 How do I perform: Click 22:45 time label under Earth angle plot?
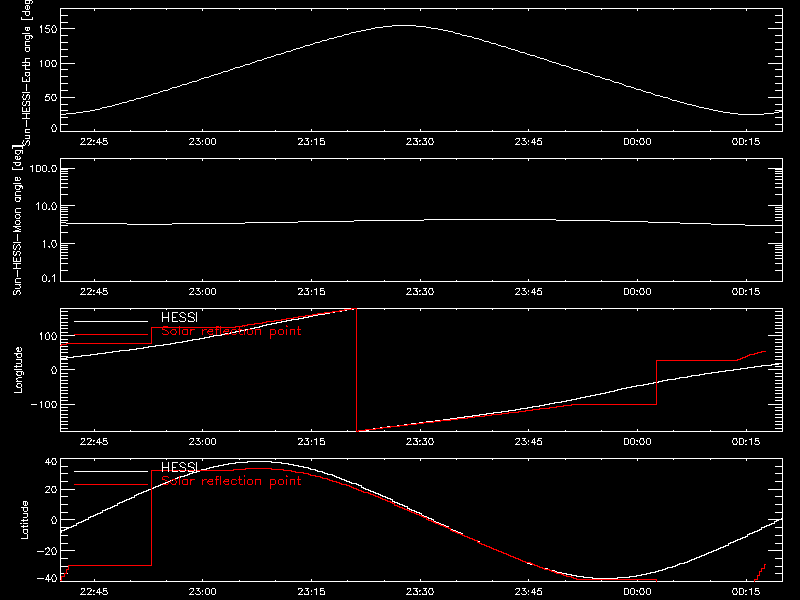click(x=94, y=142)
